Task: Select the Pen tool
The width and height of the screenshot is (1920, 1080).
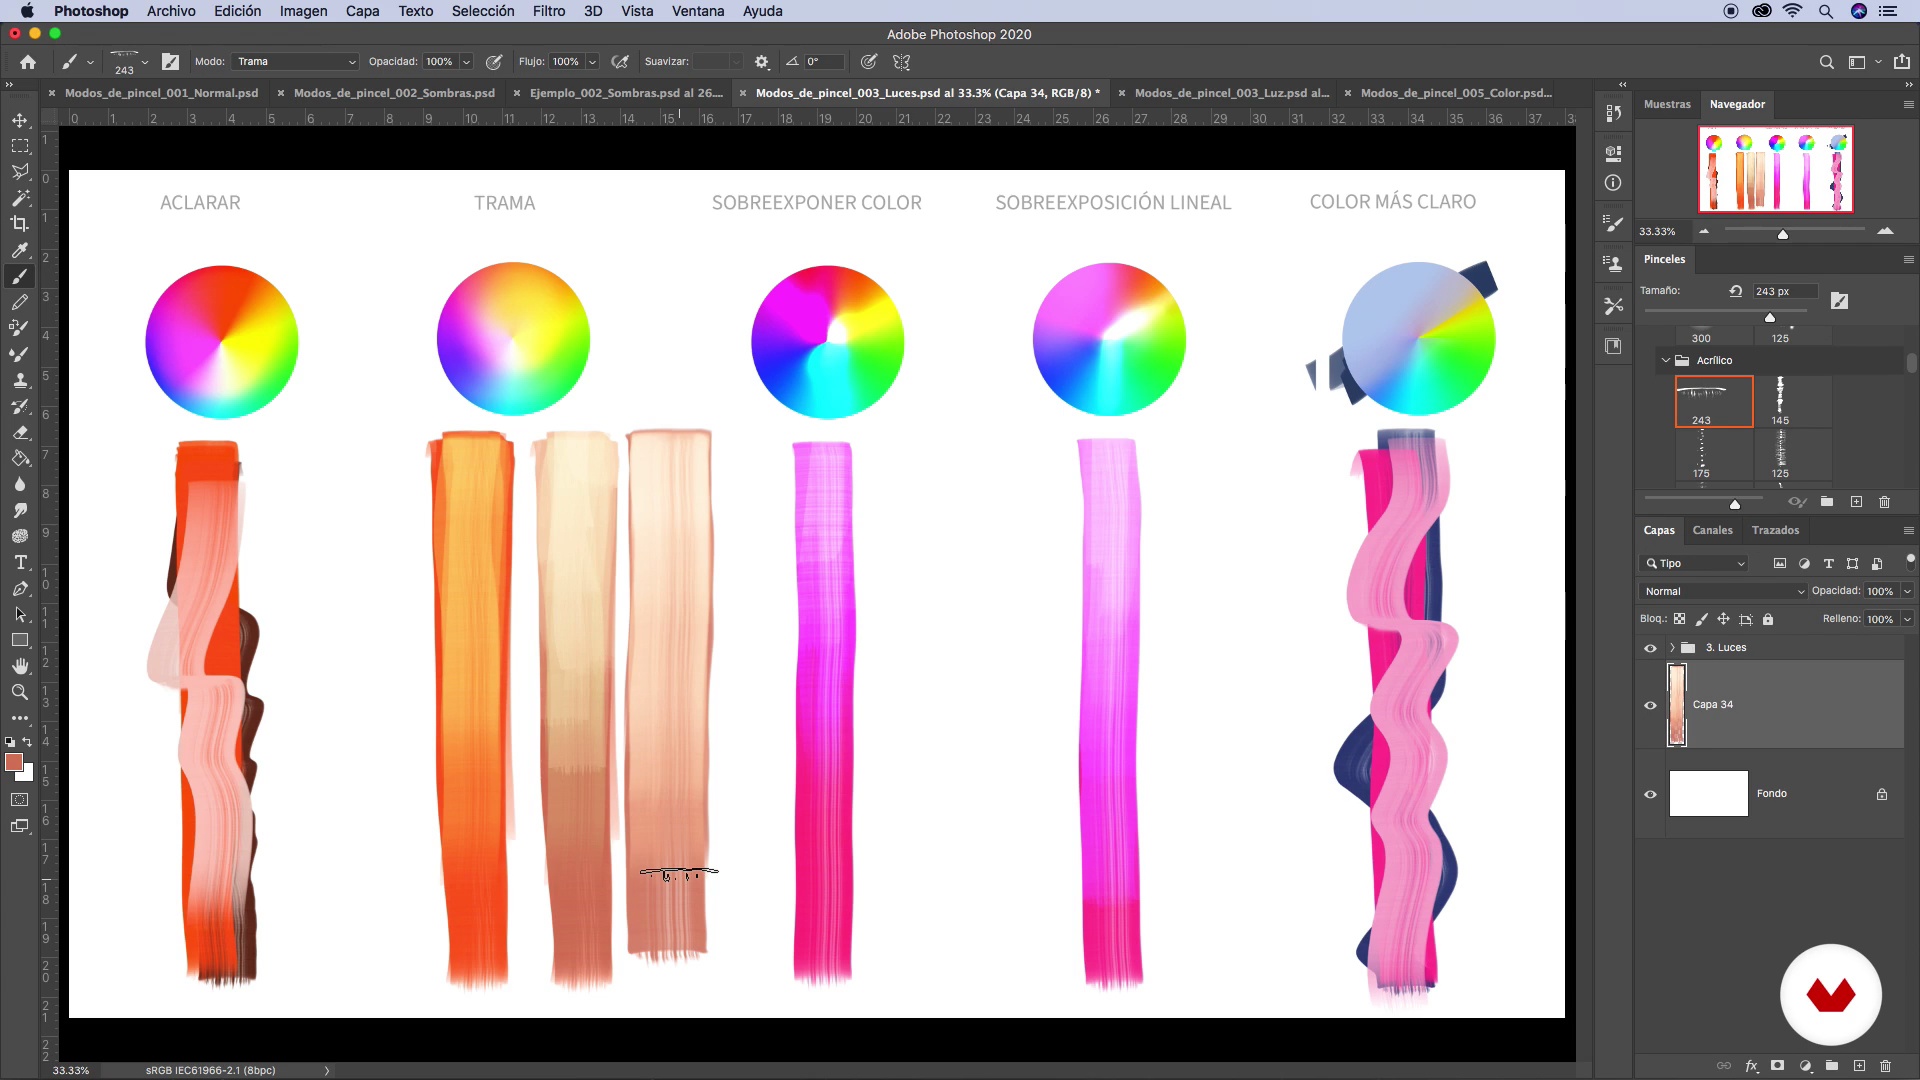Action: click(20, 588)
